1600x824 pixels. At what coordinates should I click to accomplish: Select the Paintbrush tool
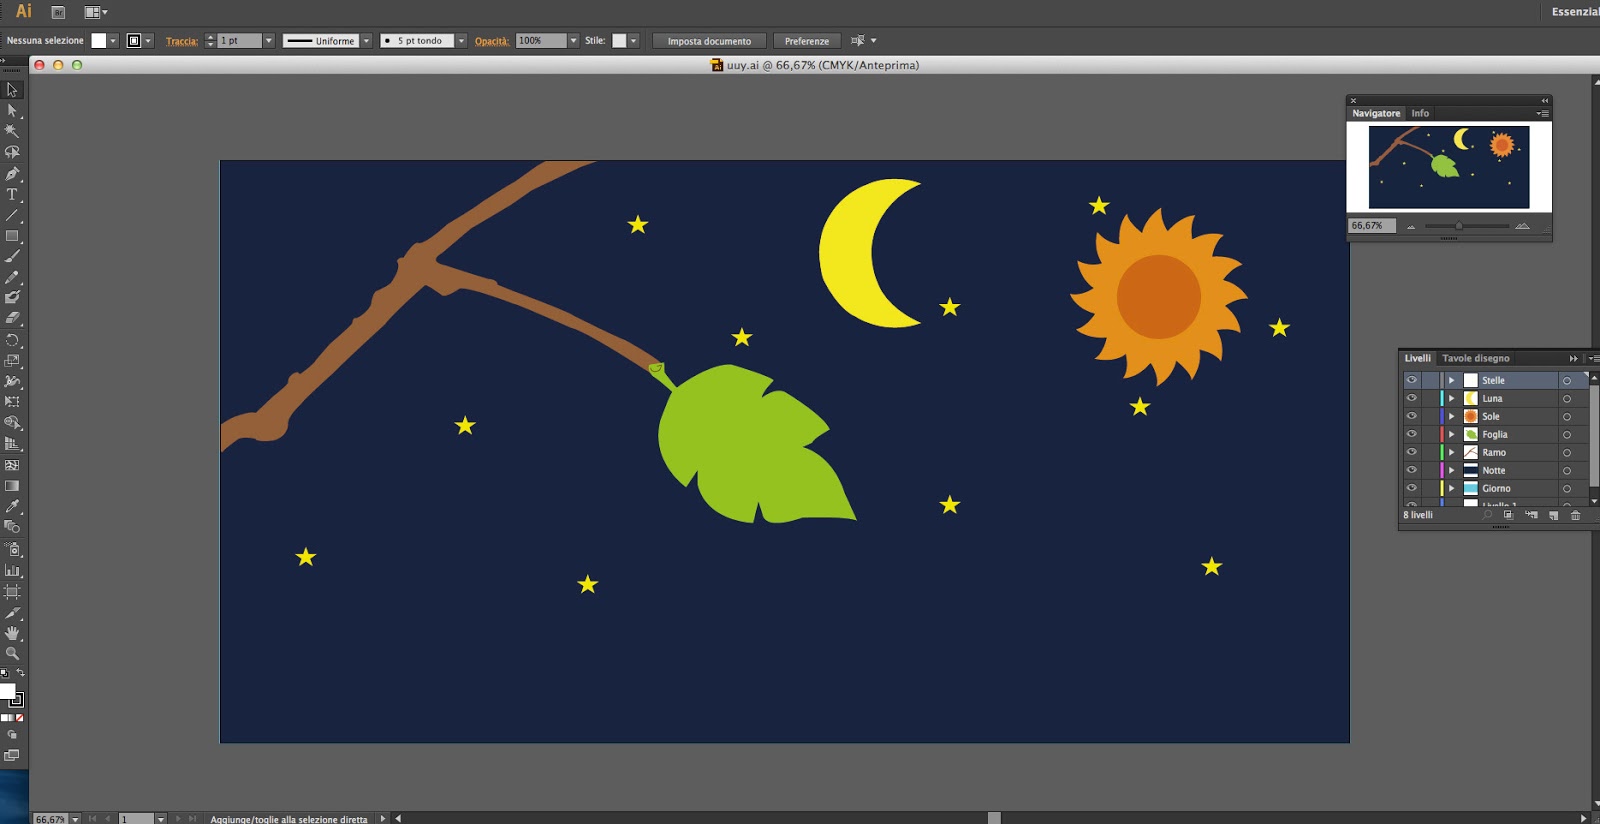[x=12, y=257]
